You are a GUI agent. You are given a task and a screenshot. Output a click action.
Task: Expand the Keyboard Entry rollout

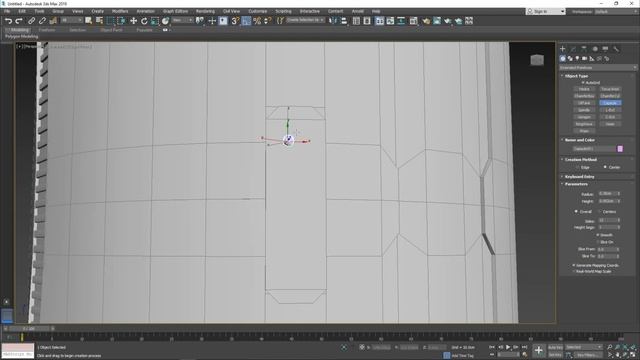579,177
